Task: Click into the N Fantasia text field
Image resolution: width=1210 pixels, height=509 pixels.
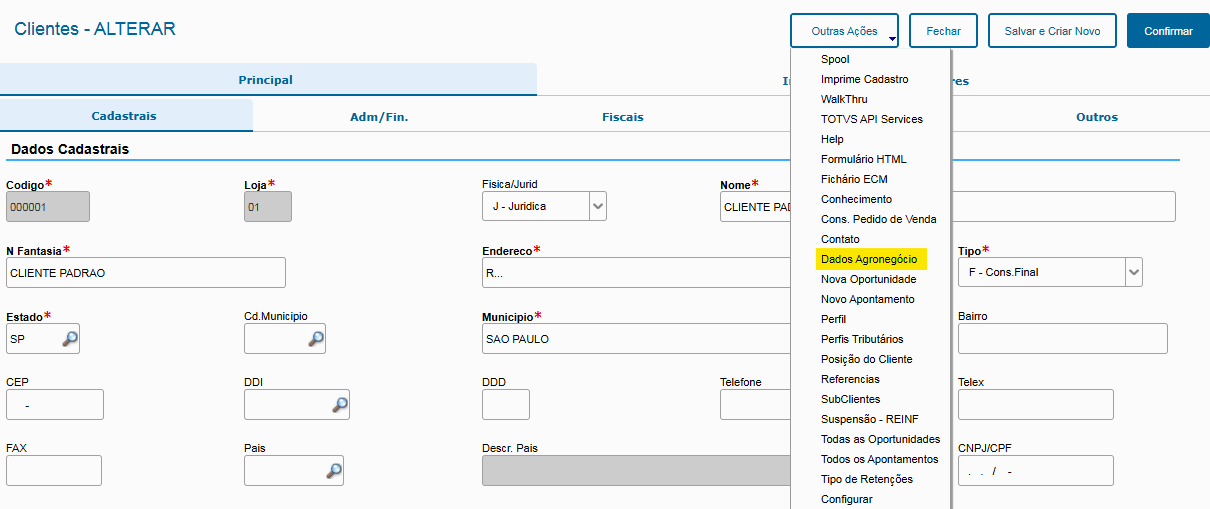Action: 145,273
